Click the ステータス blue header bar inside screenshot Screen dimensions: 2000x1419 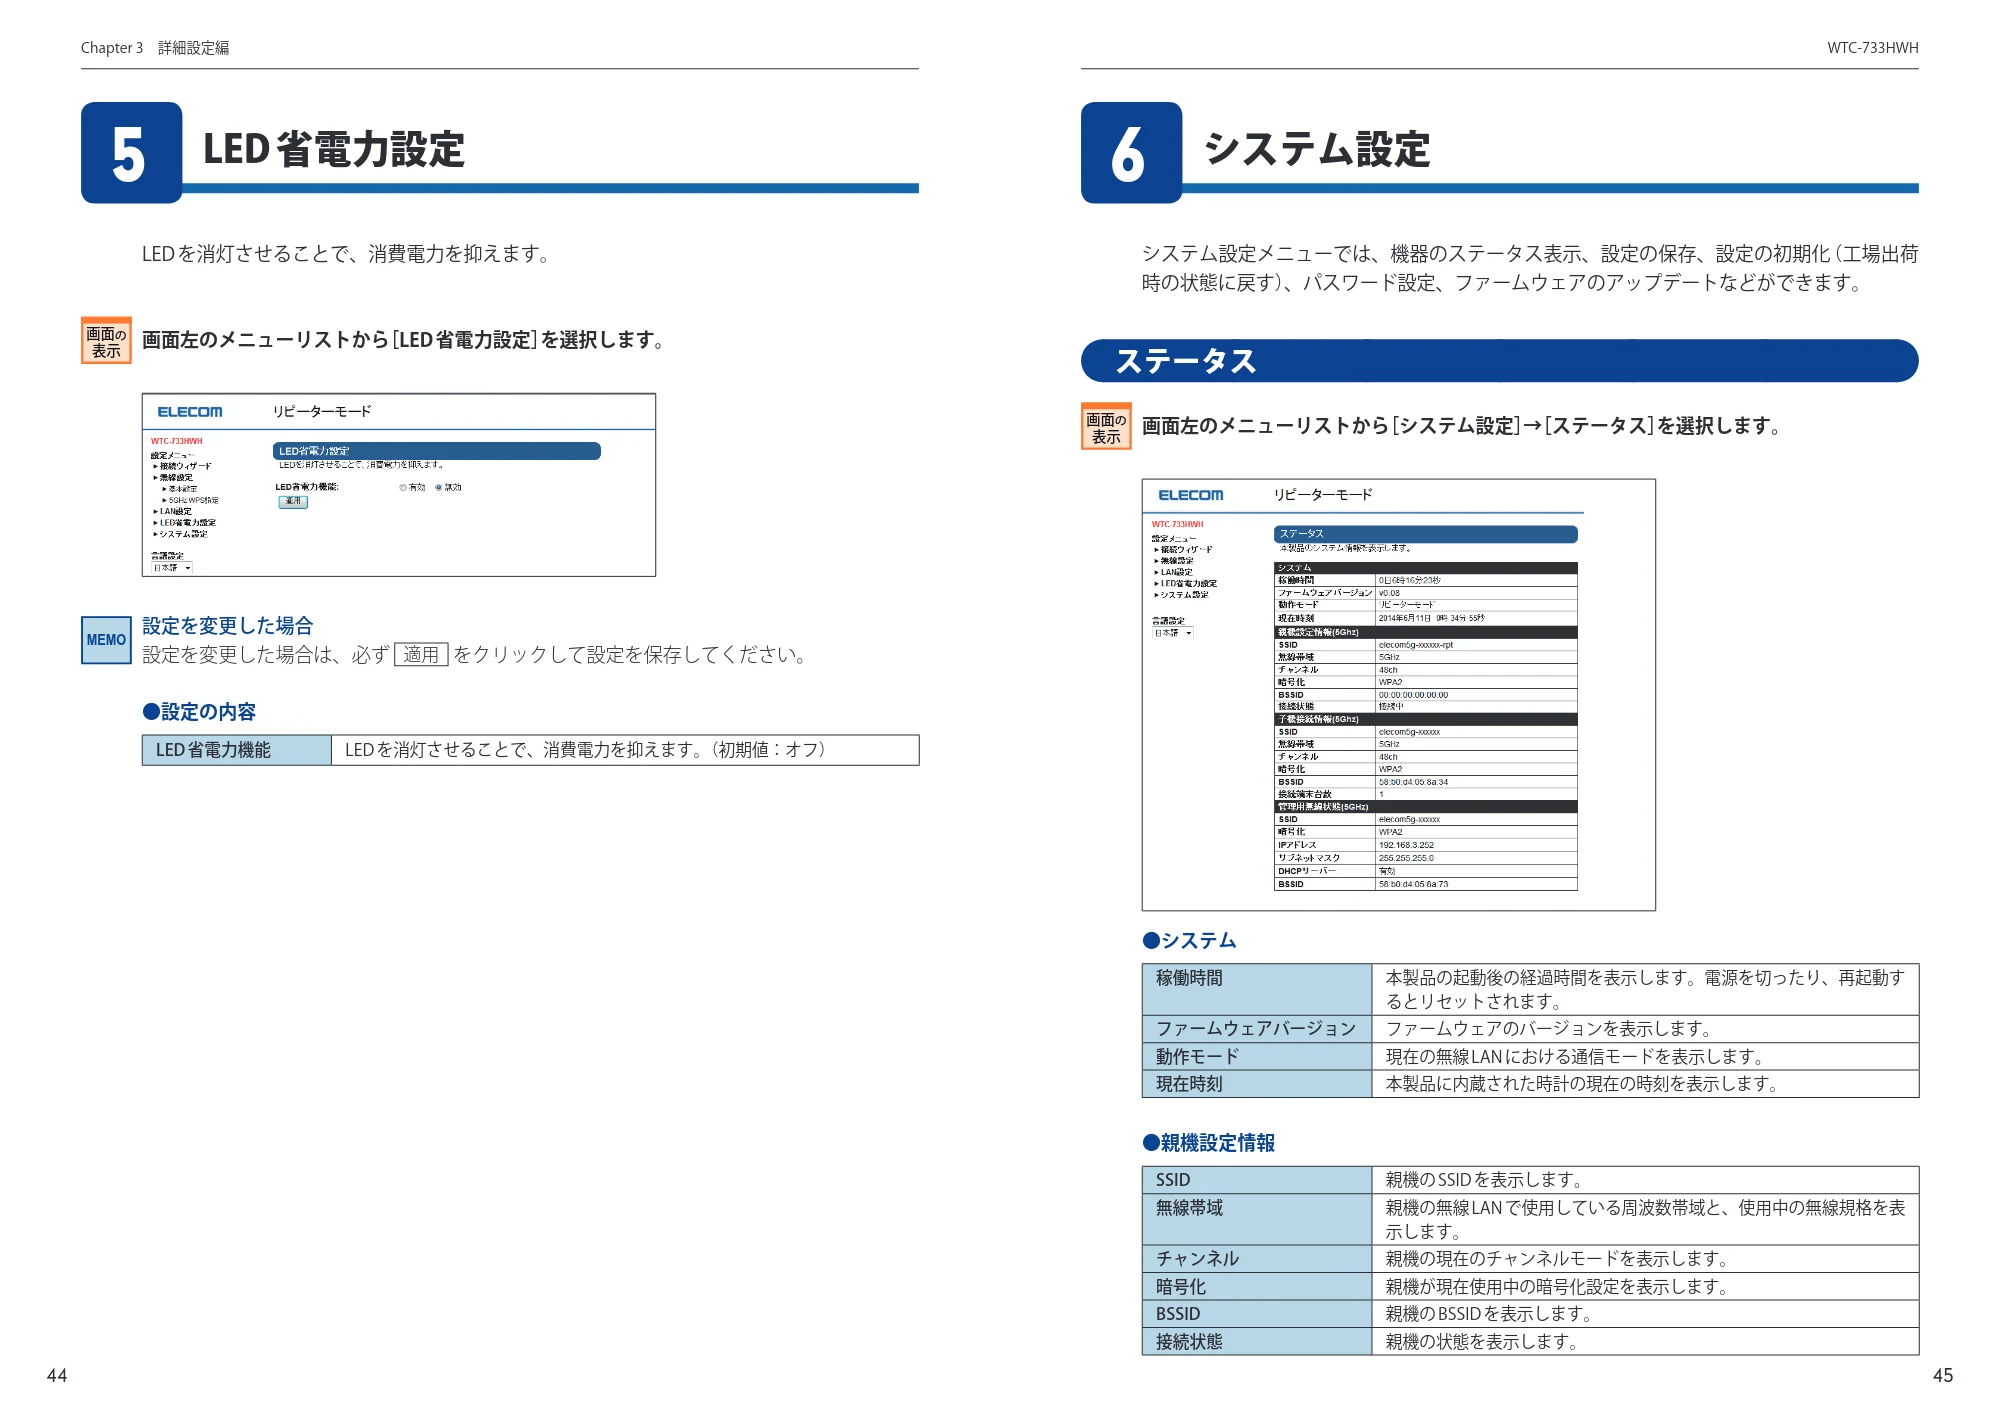(x=1426, y=534)
